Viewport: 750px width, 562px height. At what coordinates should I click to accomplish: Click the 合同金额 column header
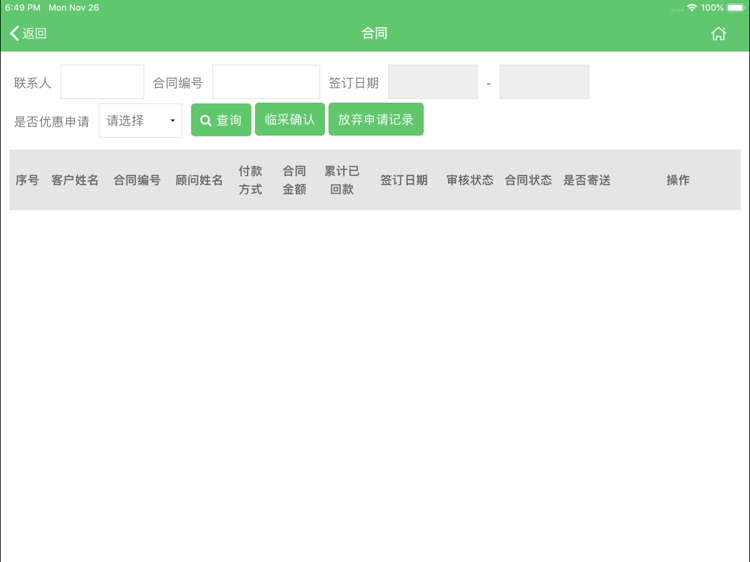294,180
